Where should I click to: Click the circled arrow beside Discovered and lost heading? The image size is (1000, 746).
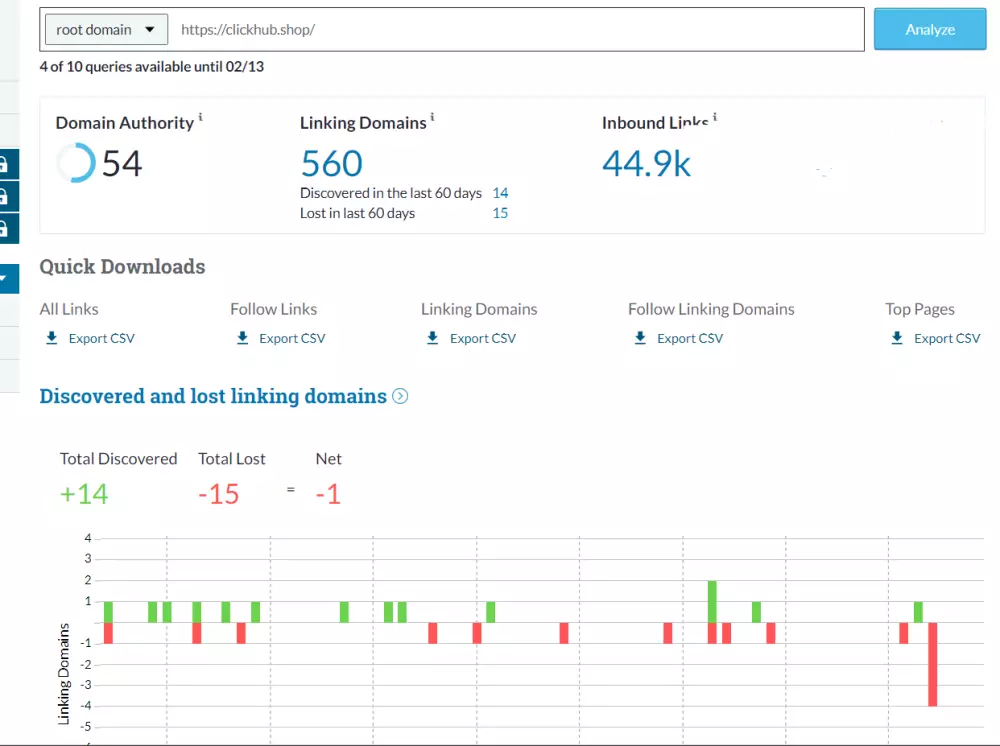tap(400, 396)
